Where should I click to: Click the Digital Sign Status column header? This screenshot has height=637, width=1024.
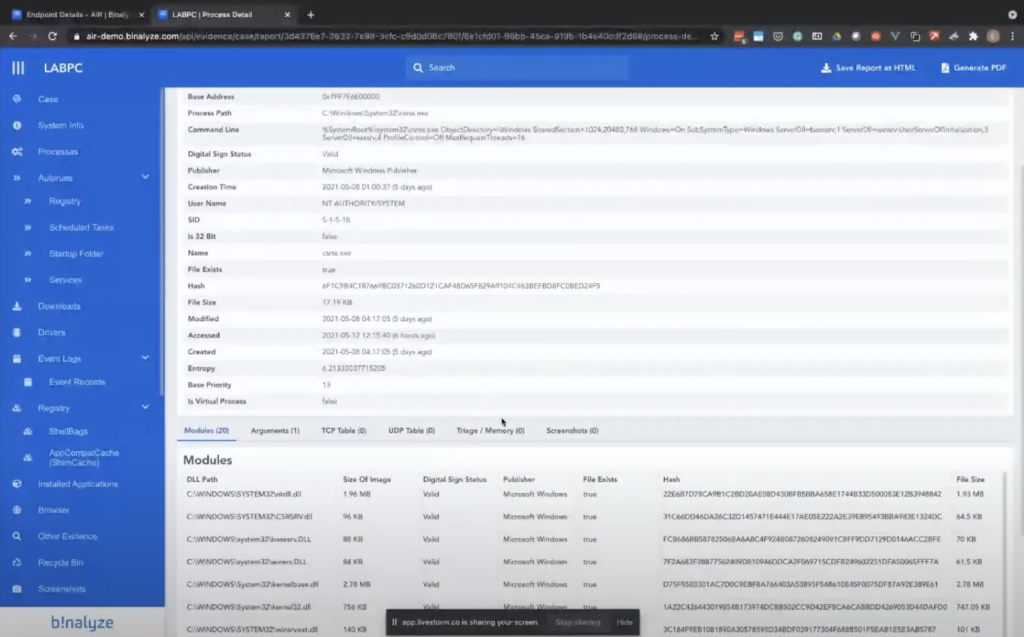(x=454, y=479)
